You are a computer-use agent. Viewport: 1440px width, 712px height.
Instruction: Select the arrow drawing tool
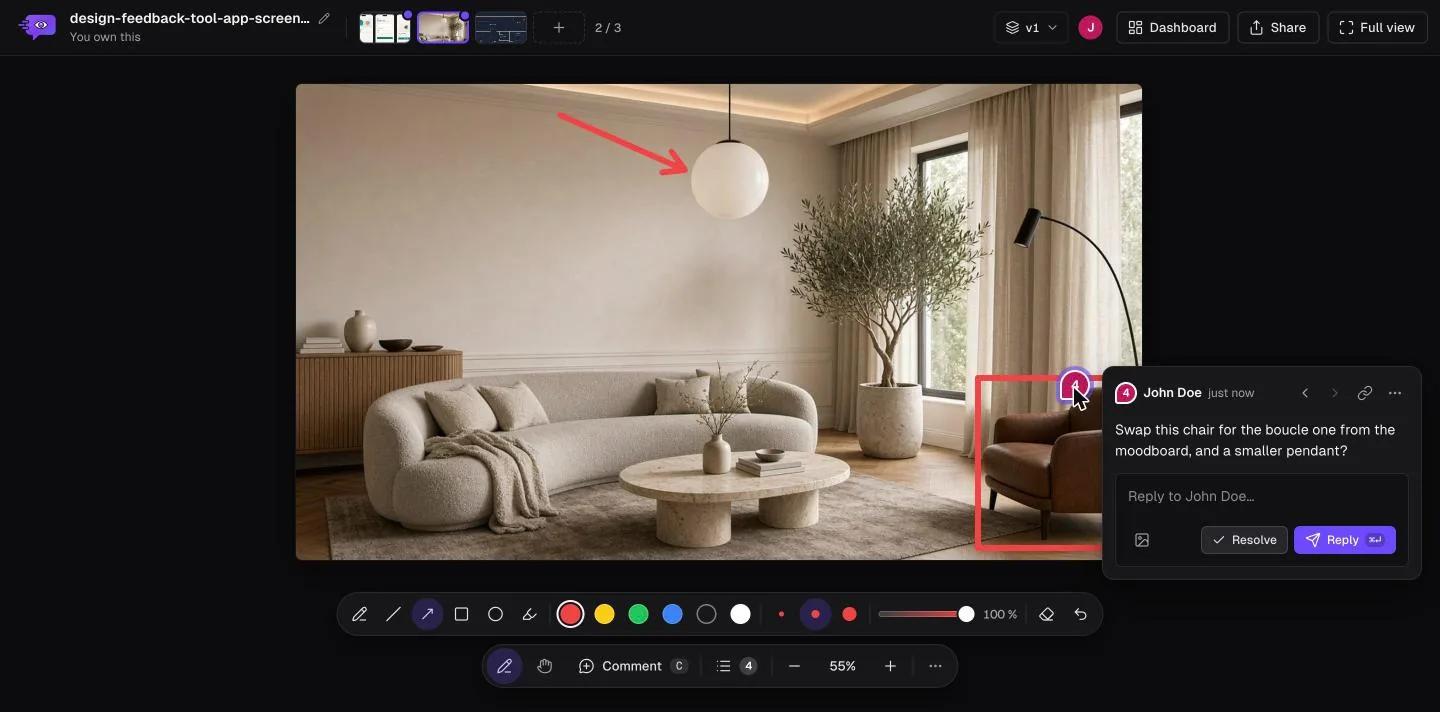tap(427, 614)
